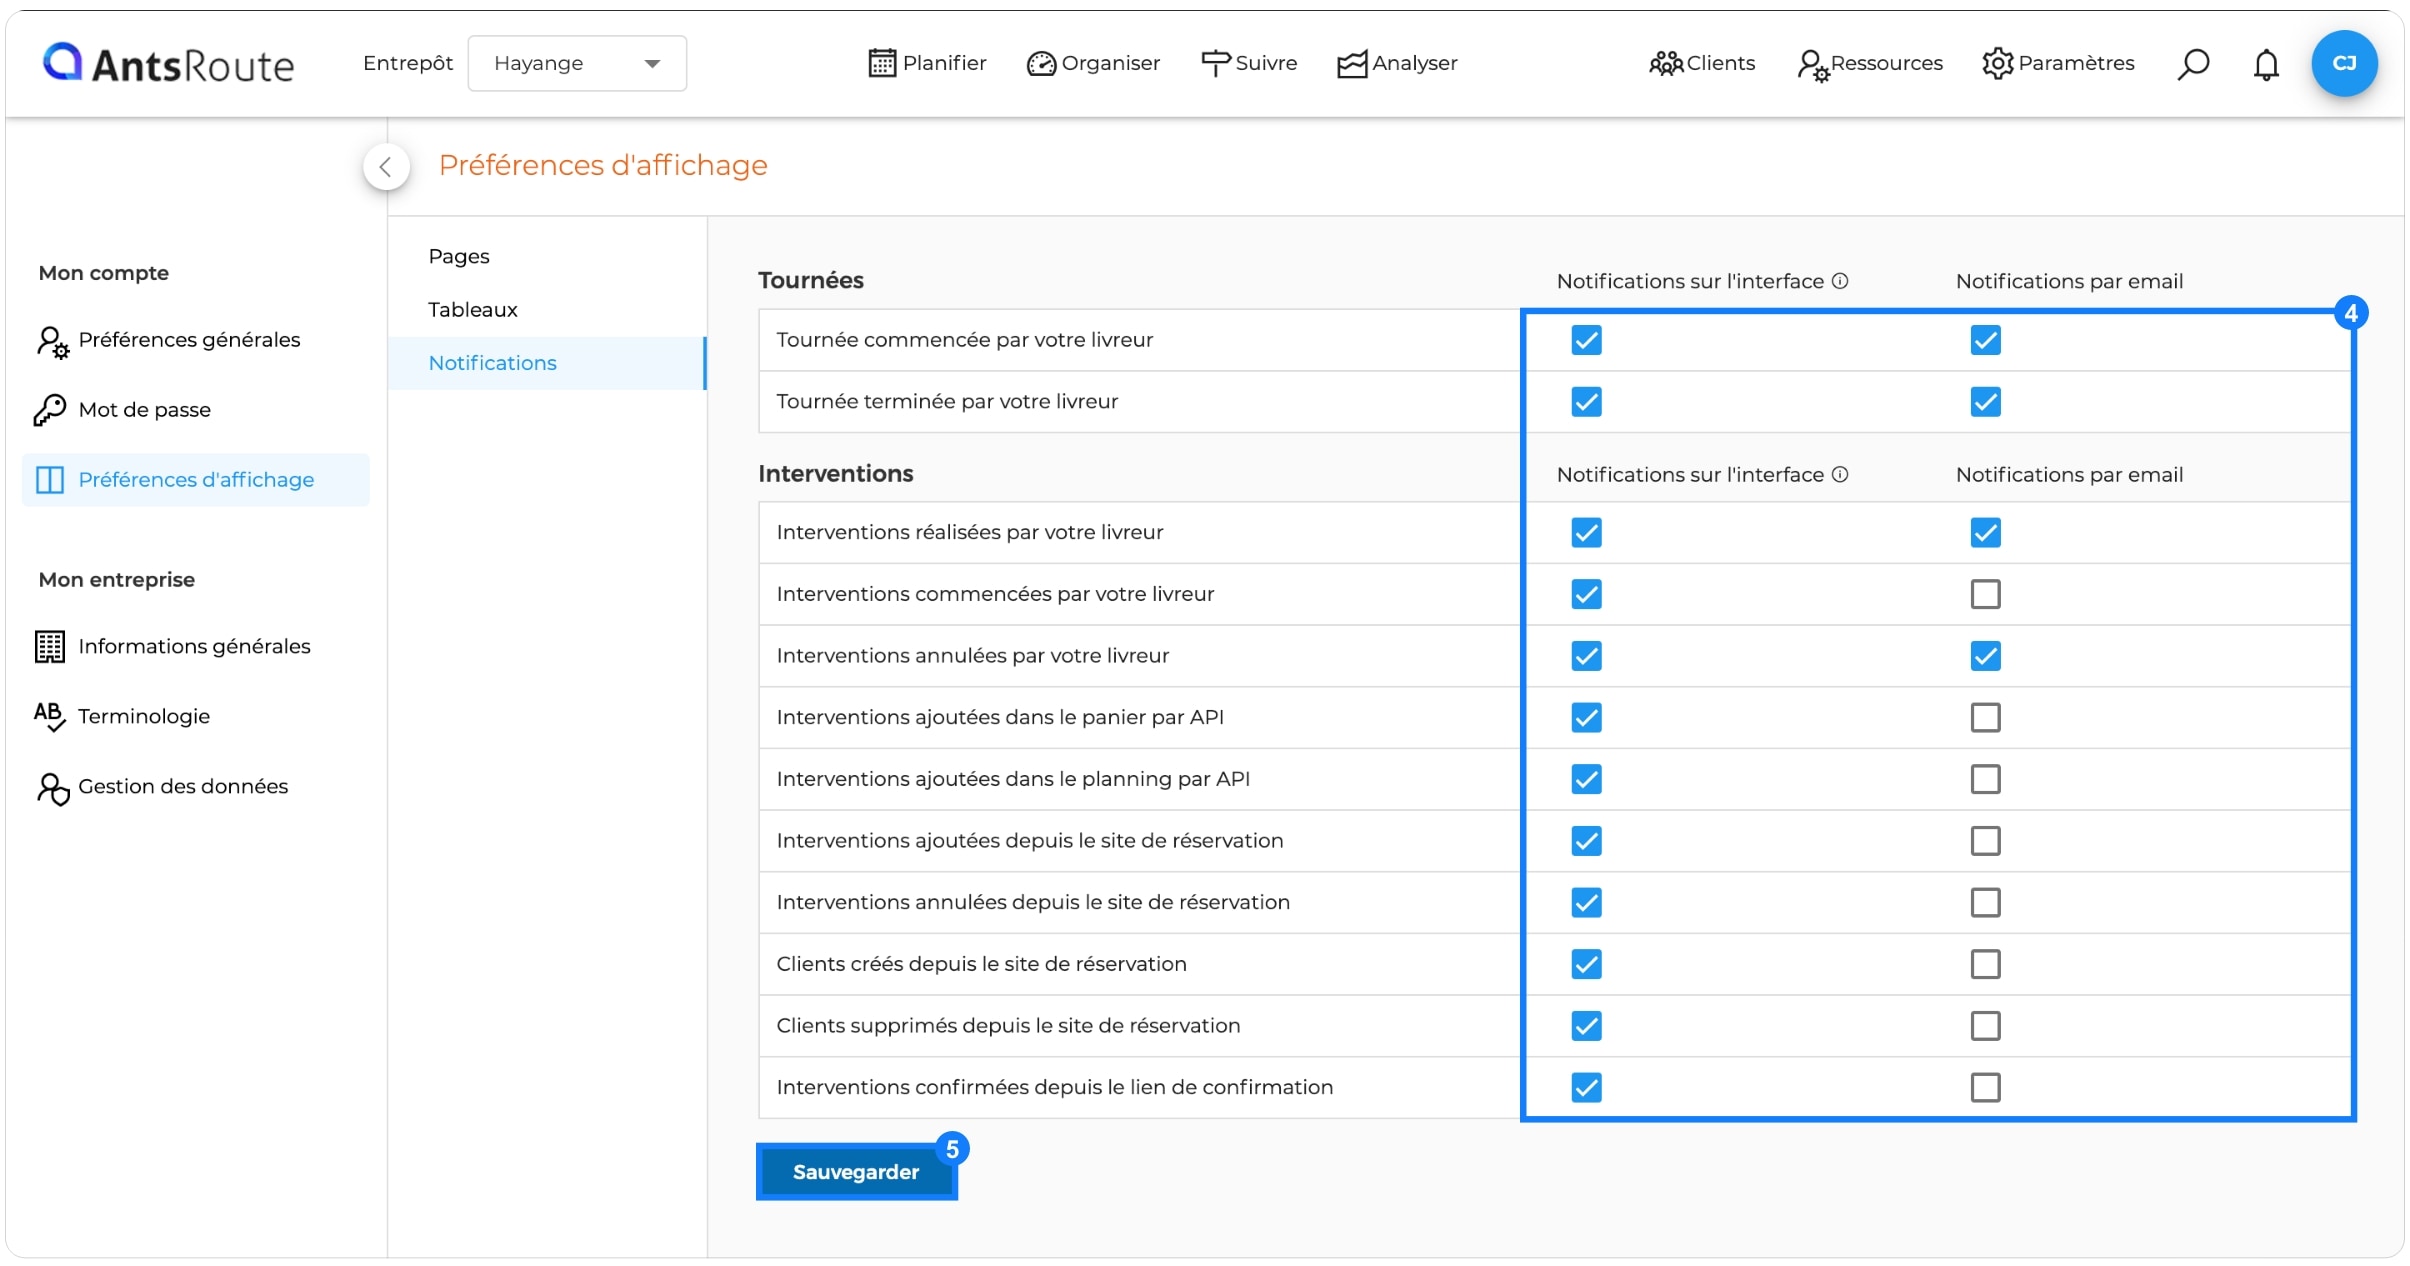The image size is (2410, 1266).
Task: Uncheck email notification for Tournée terminée
Action: click(x=1985, y=402)
